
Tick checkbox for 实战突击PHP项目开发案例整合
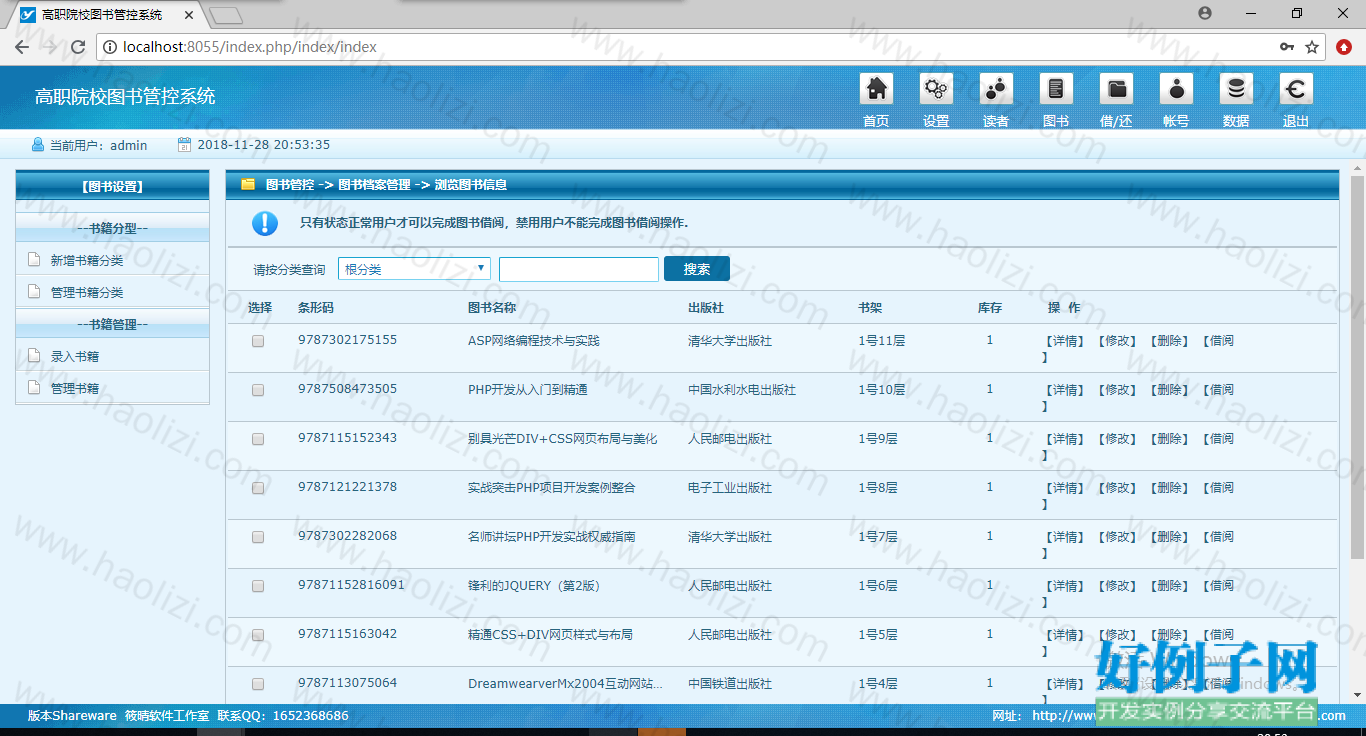tap(258, 488)
